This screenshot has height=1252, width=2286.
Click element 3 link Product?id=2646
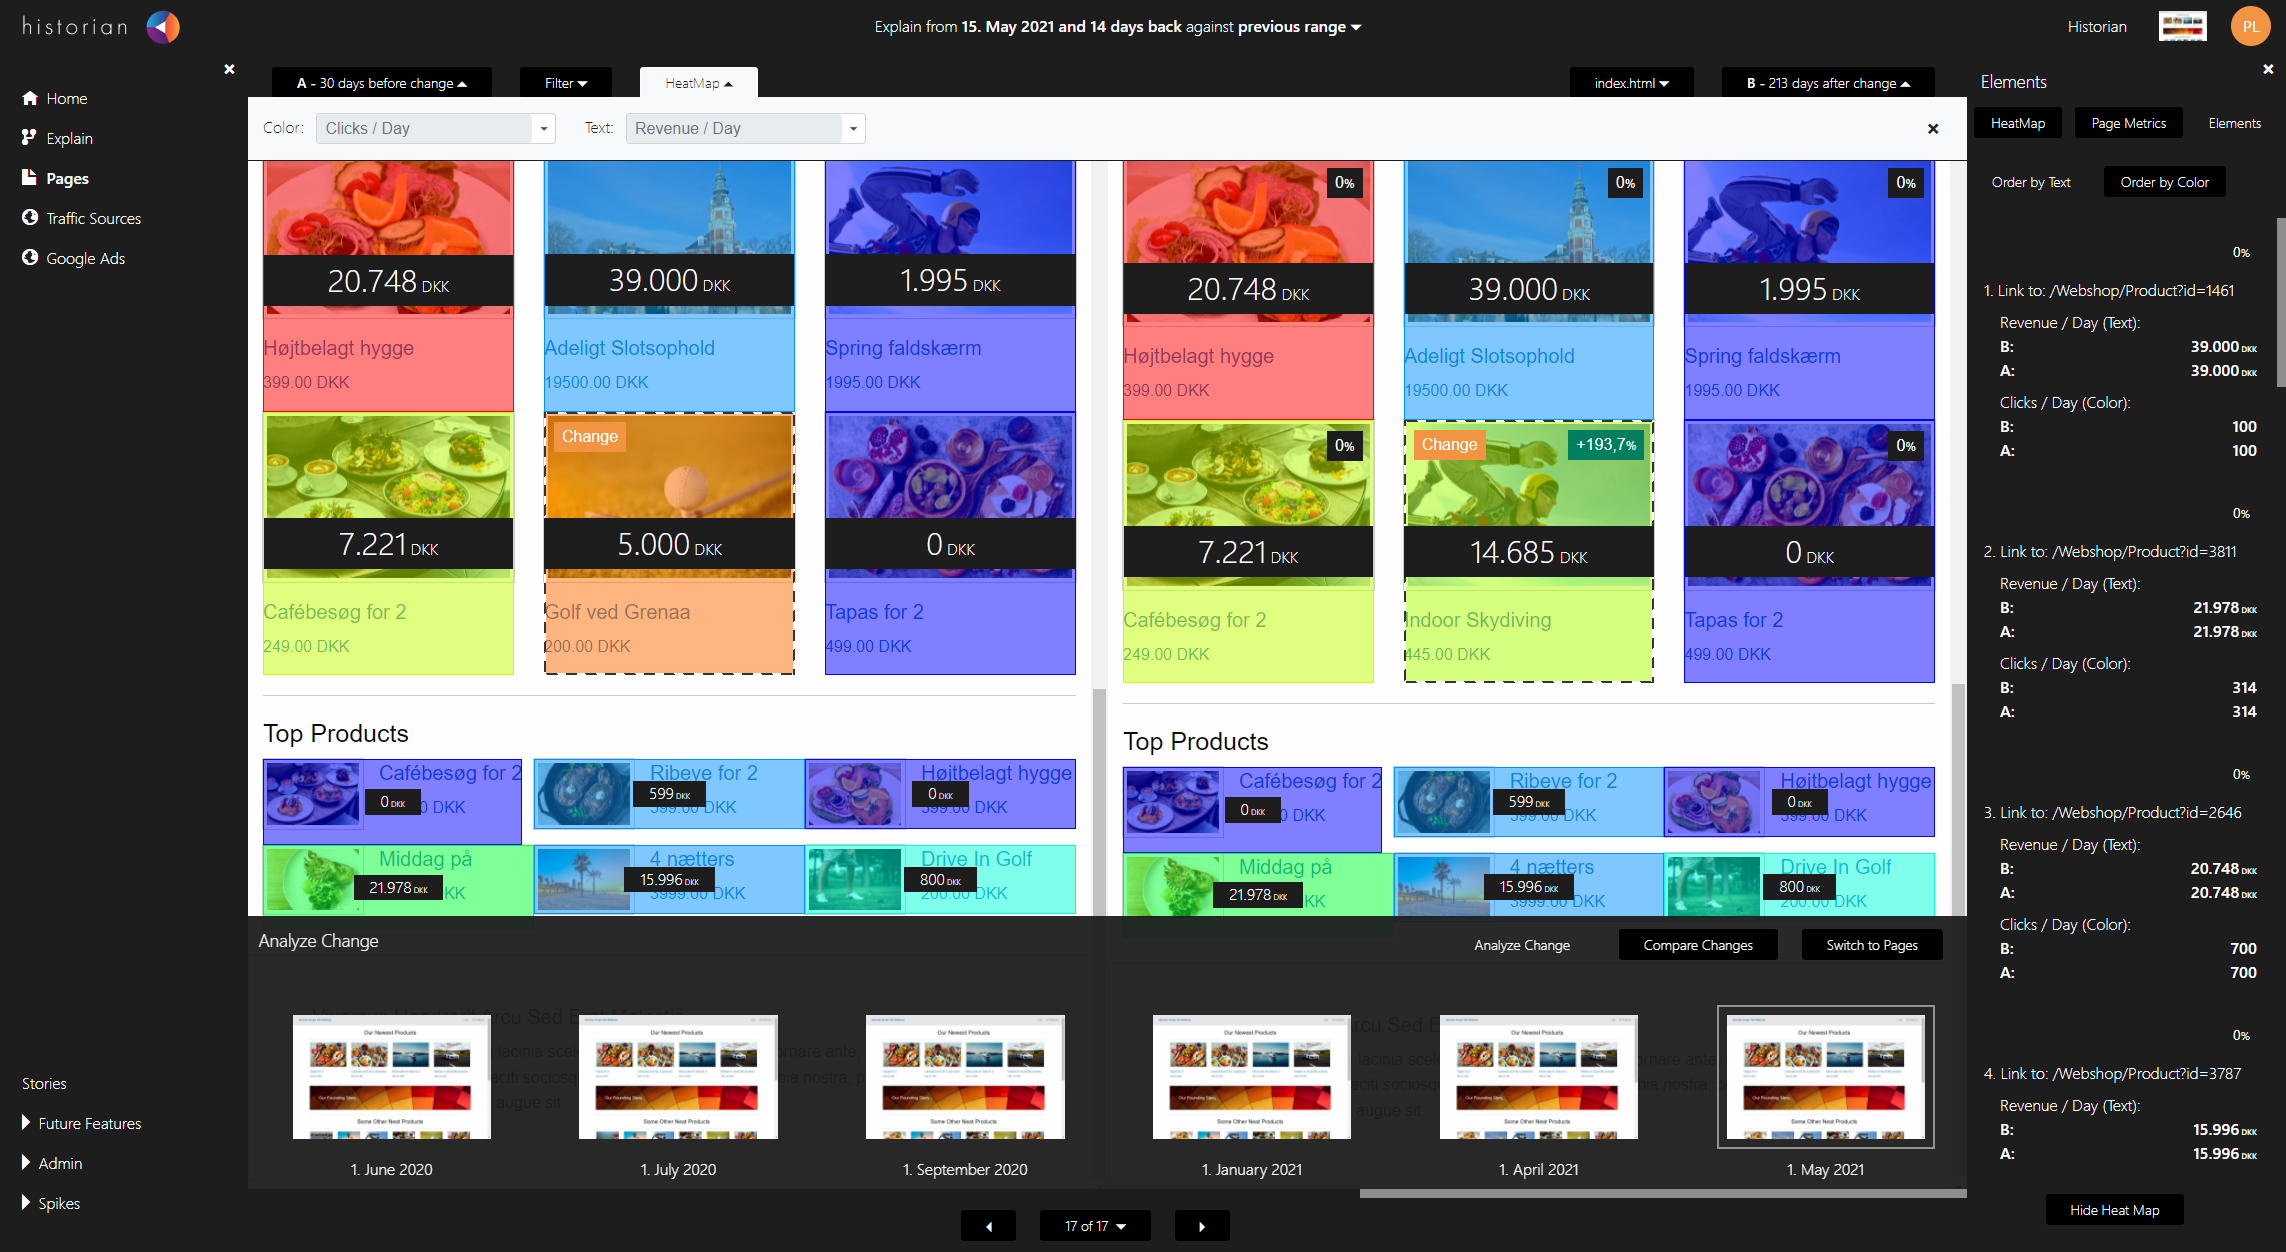2113,813
